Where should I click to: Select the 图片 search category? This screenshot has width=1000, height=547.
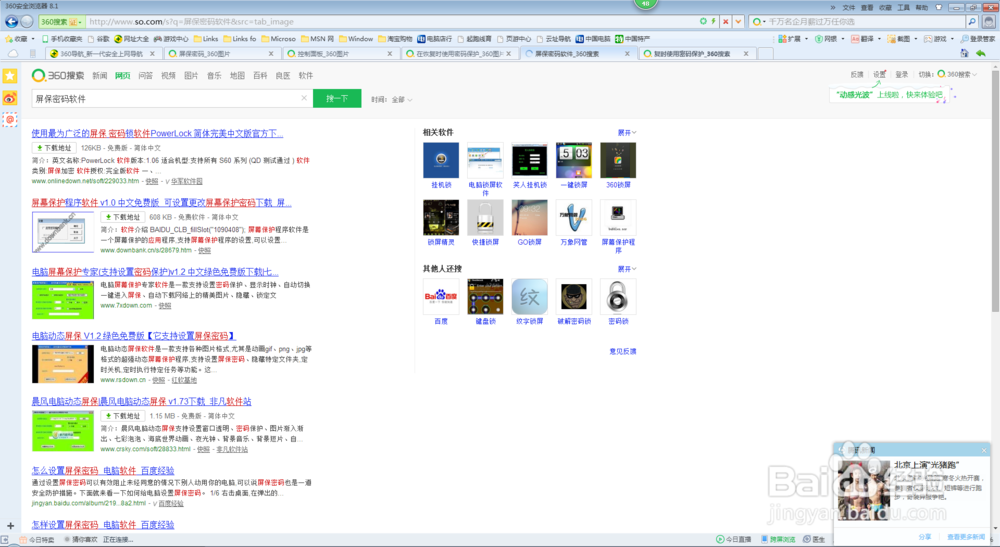191,75
